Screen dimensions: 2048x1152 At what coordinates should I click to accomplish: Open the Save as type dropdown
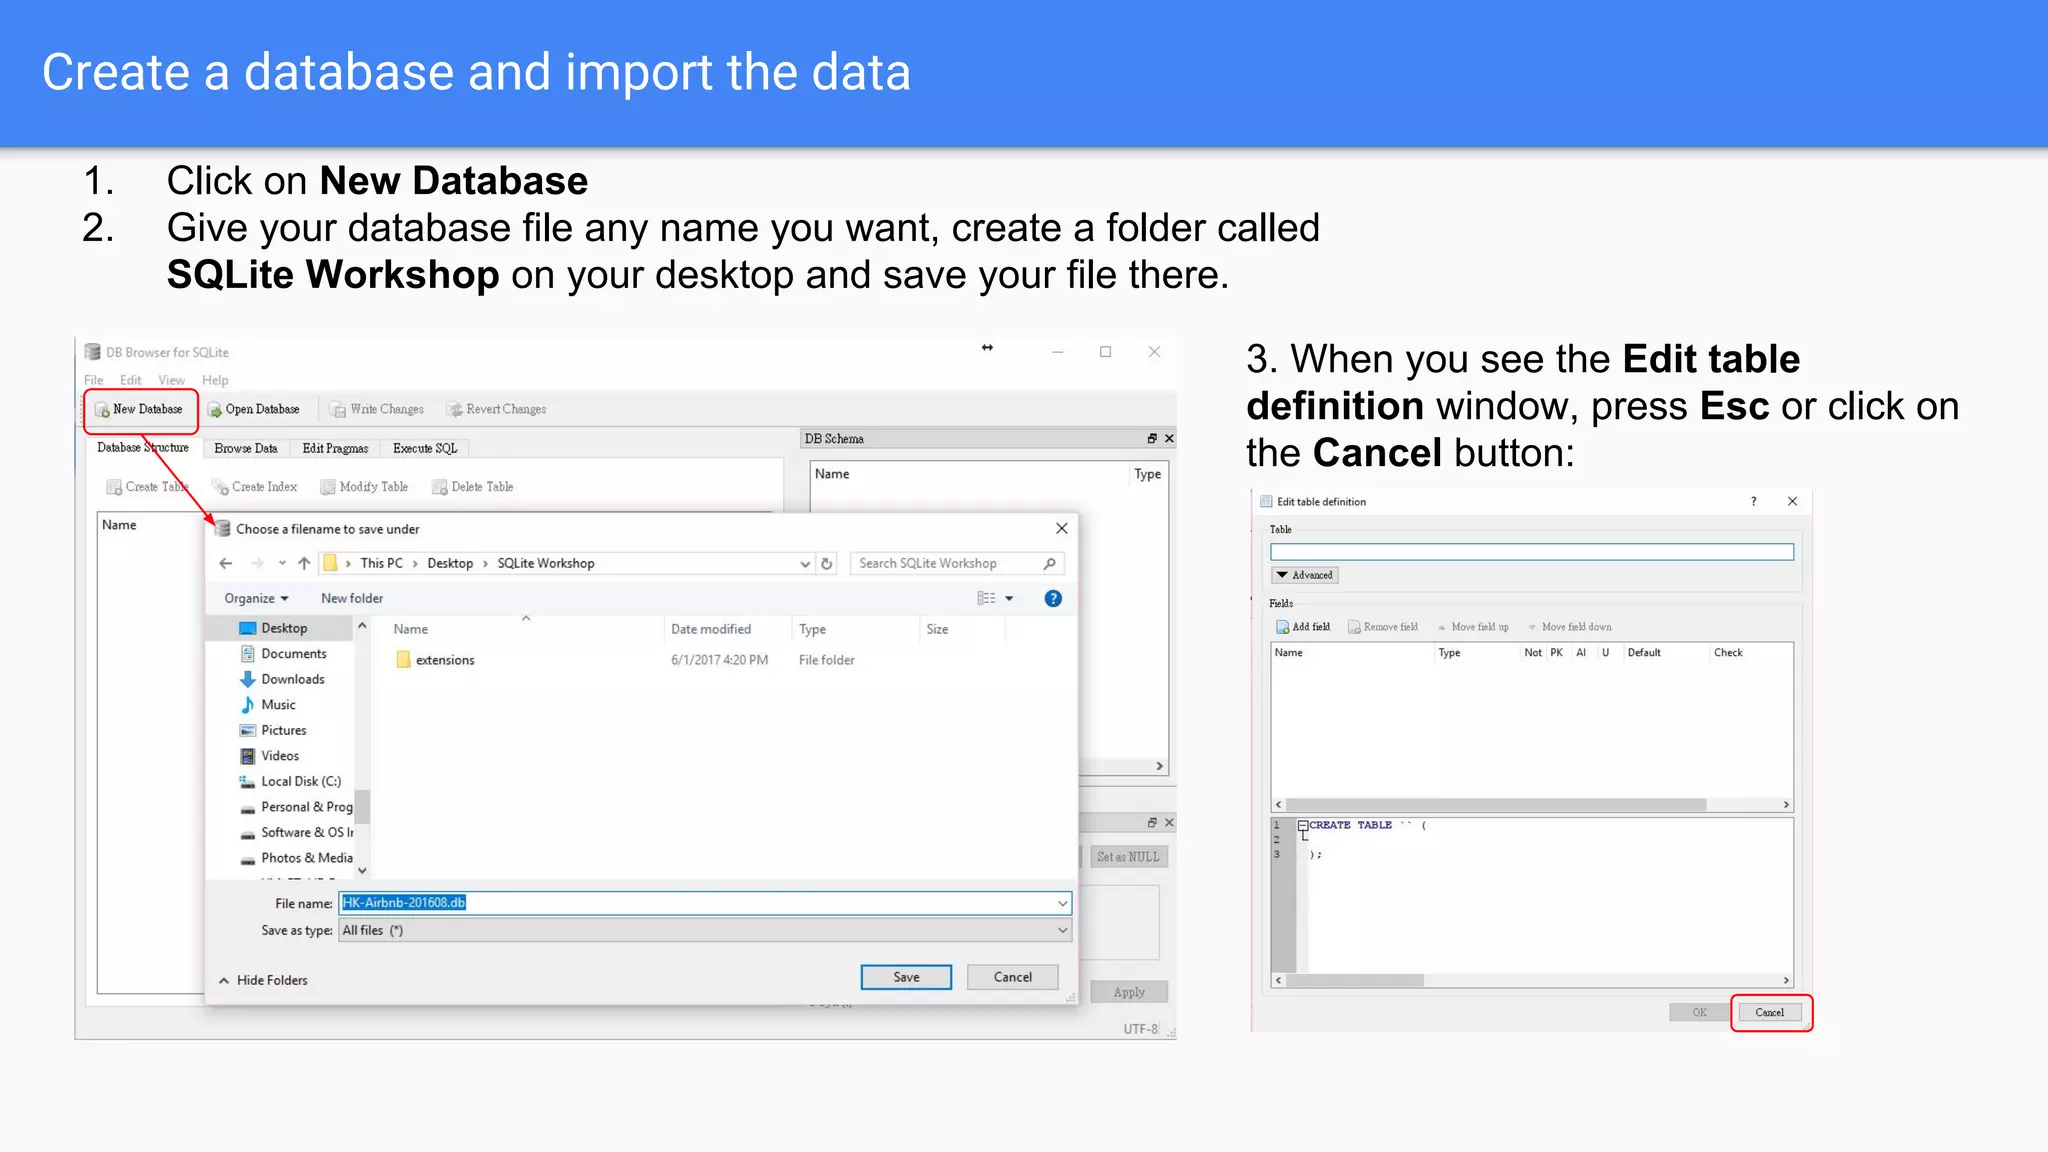[x=705, y=930]
